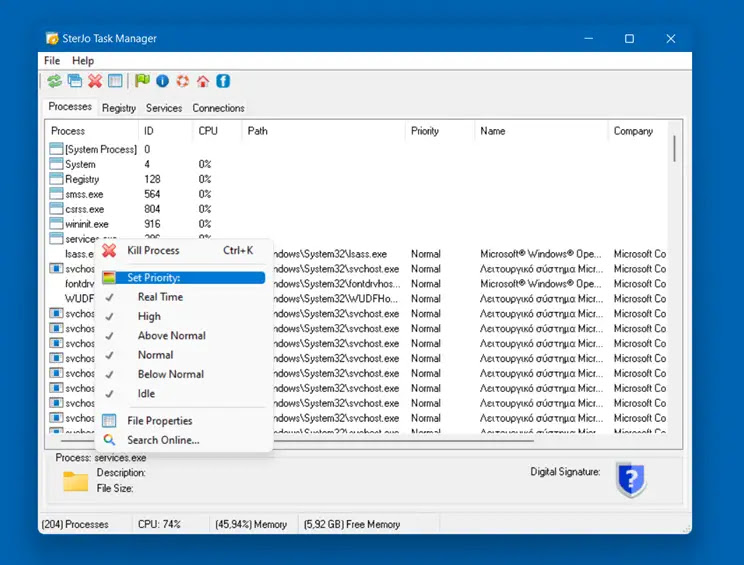This screenshot has width=744, height=565.
Task: Set priority to Real Time
Action: (x=183, y=297)
